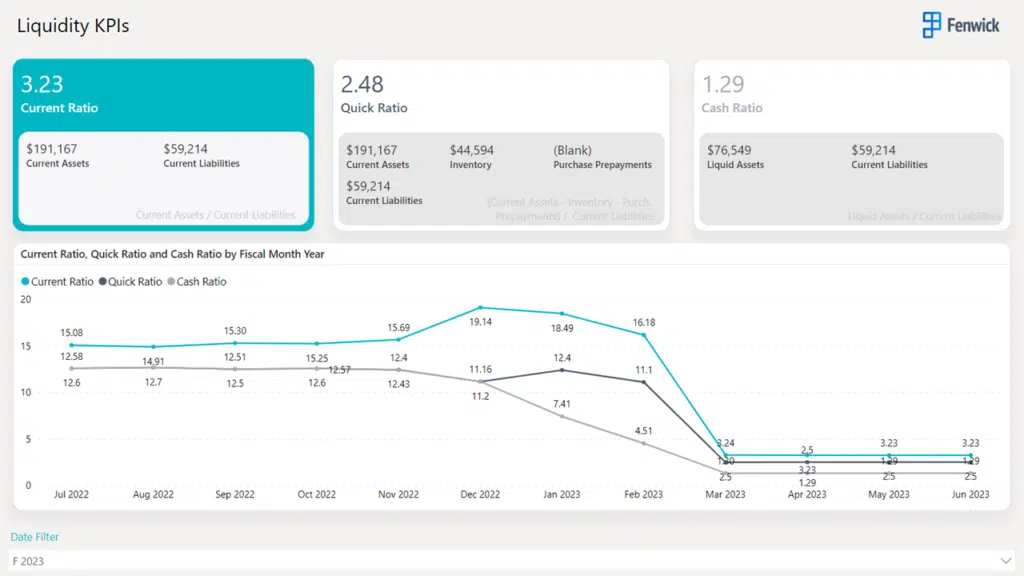Click the $44,594 Inventory value

[472, 150]
